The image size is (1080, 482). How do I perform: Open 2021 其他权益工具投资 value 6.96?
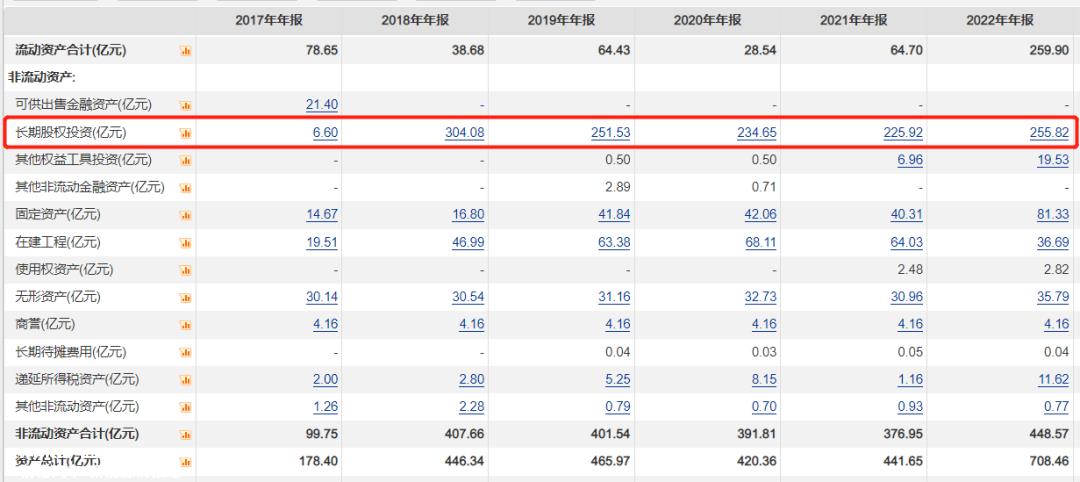(x=910, y=160)
